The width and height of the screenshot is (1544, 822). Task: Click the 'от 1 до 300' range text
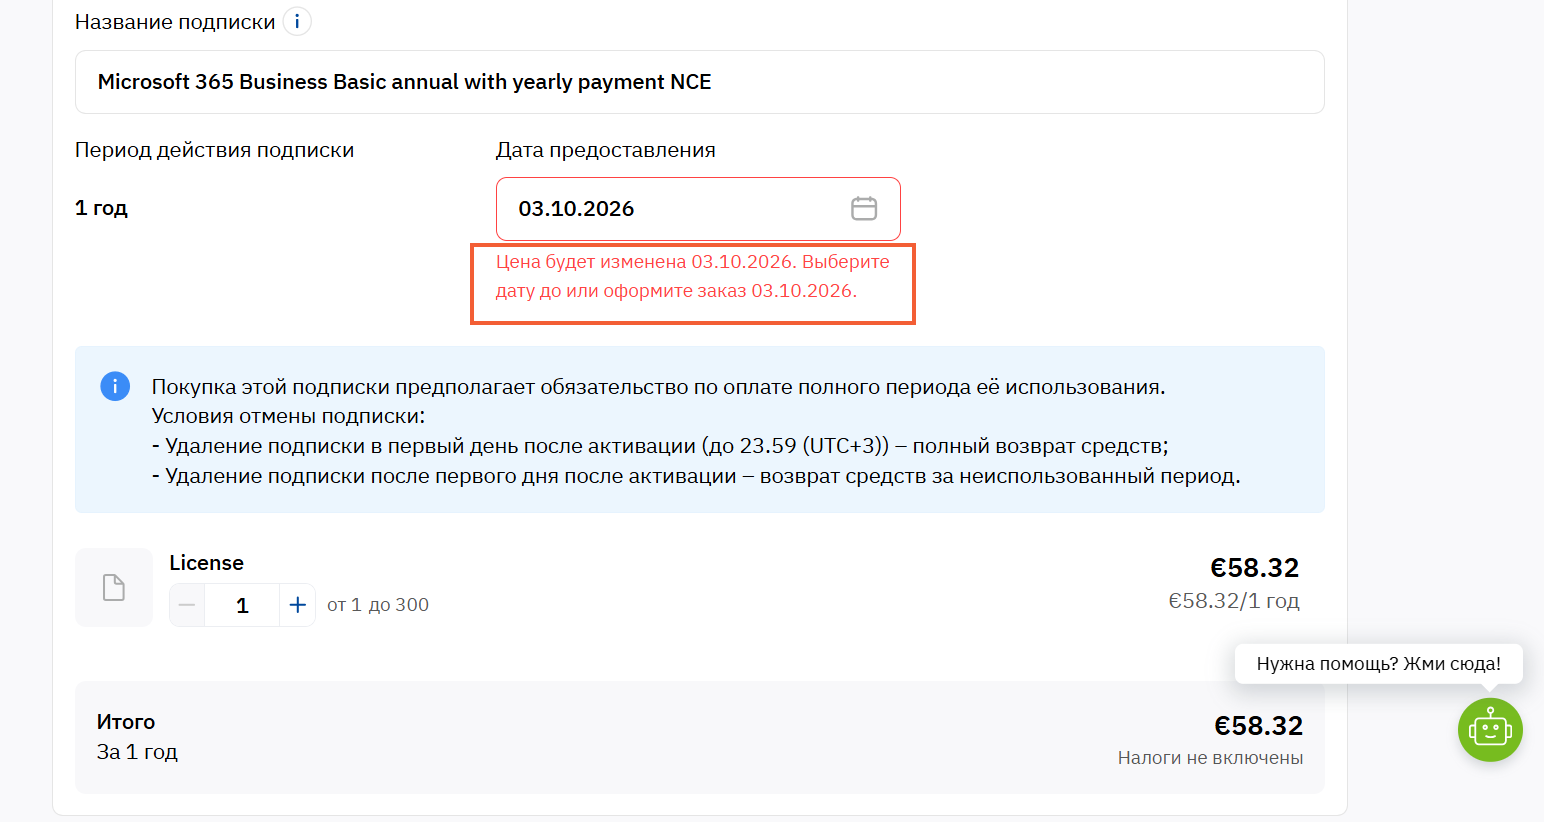(378, 605)
